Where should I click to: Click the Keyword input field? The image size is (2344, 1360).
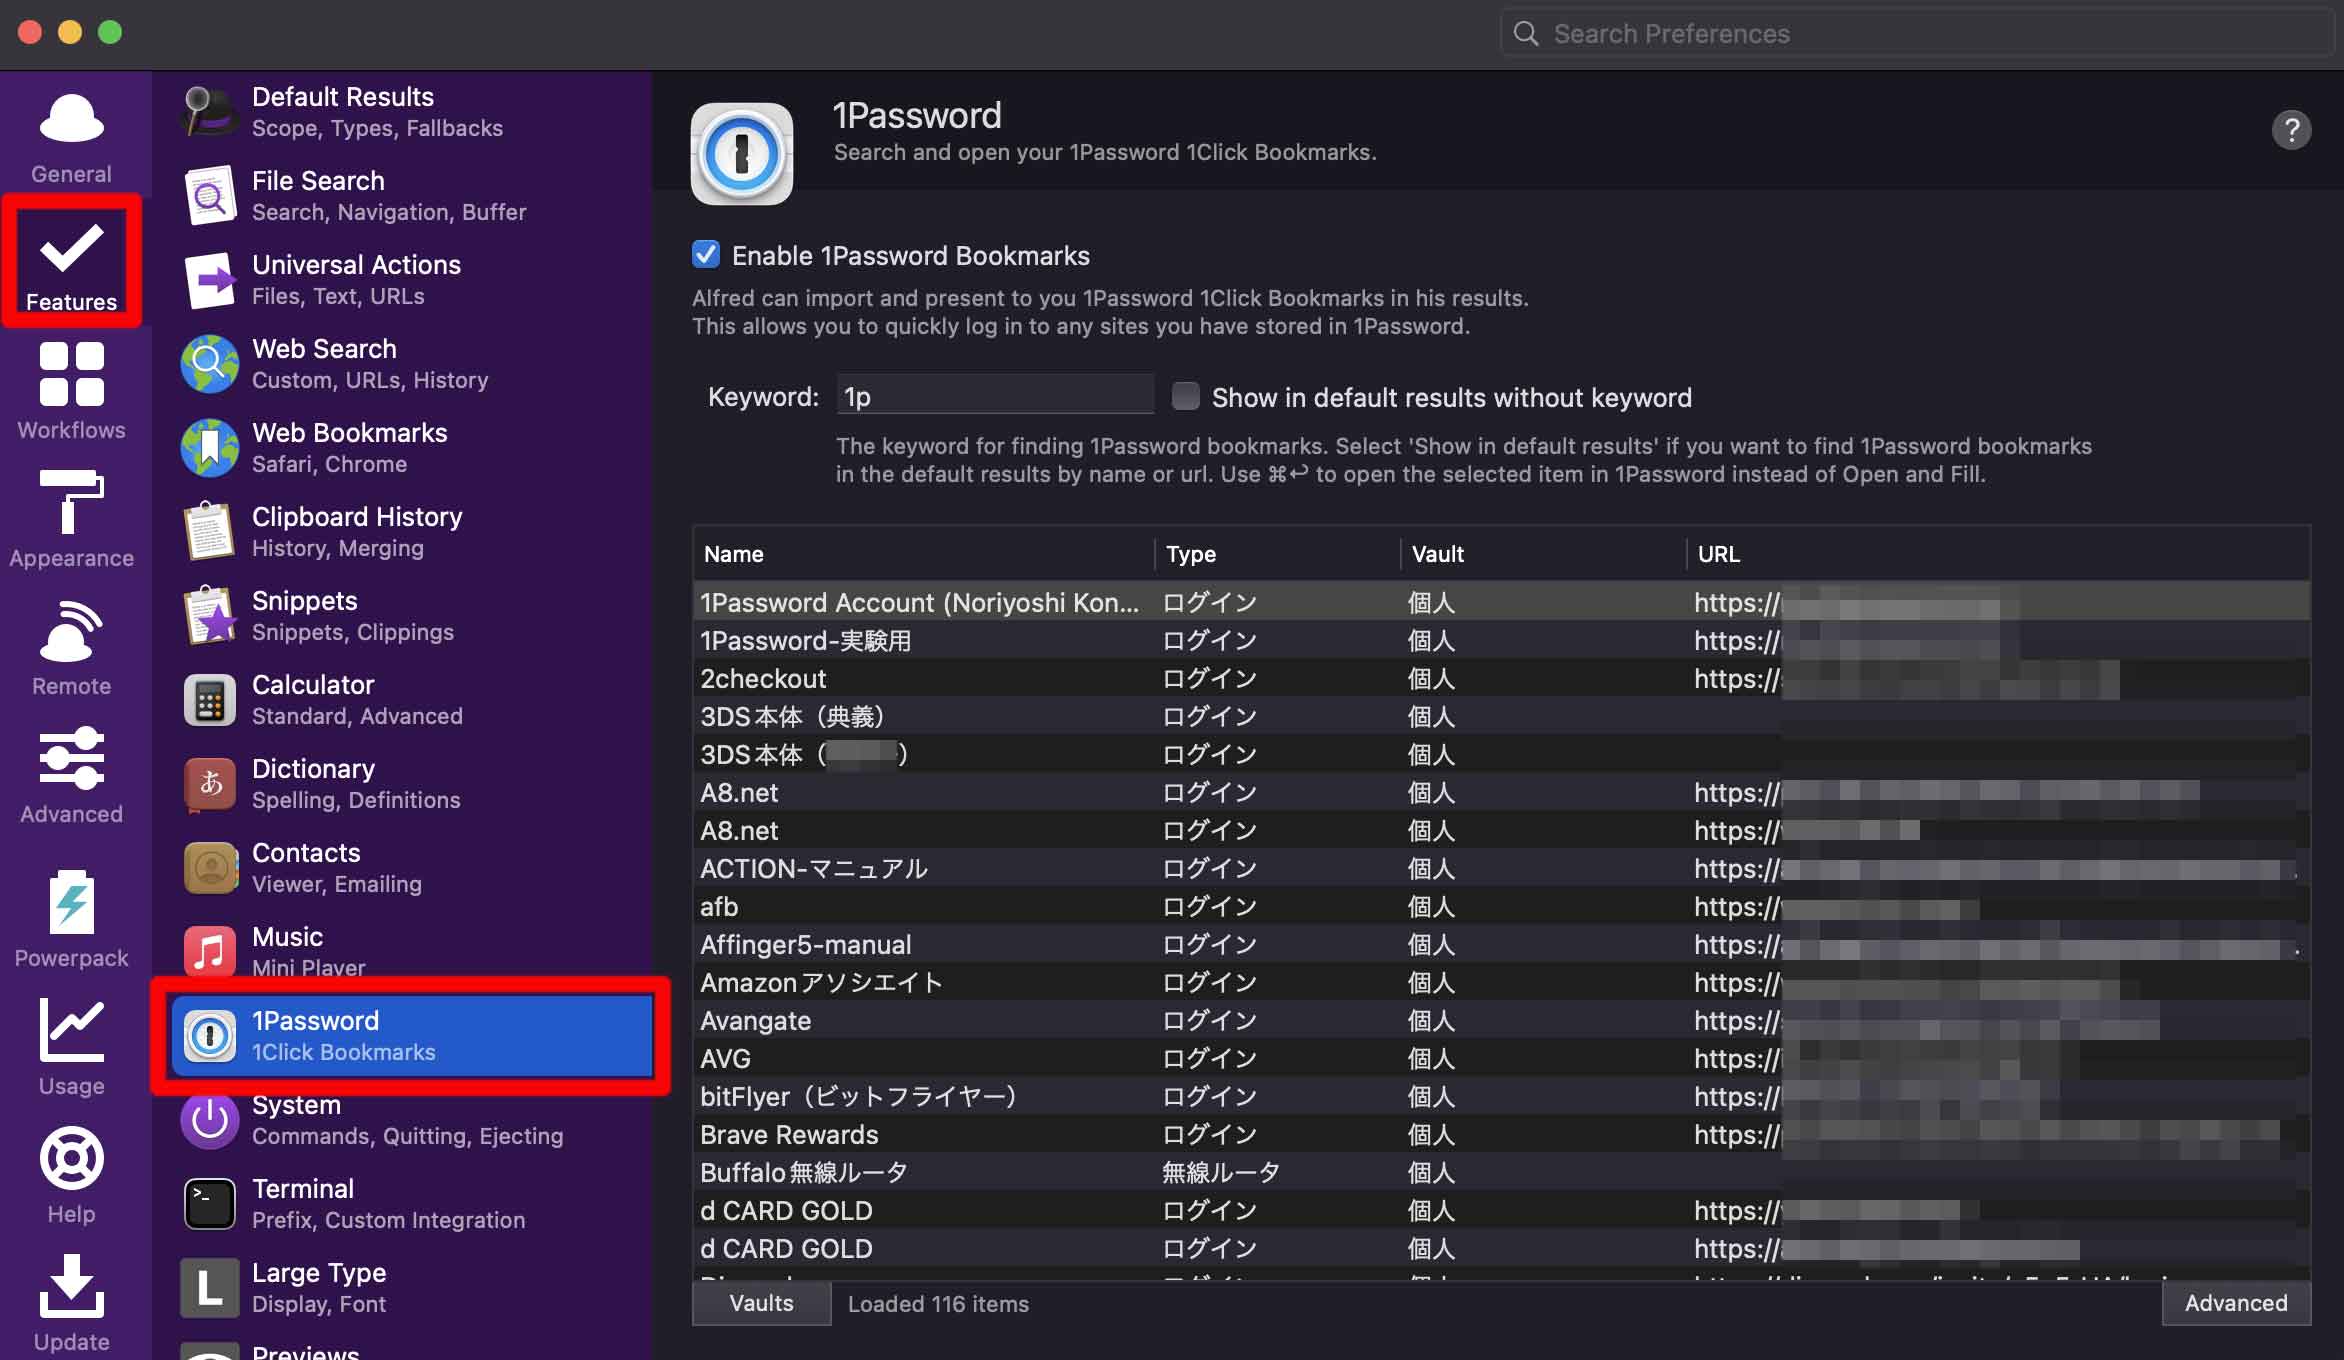[x=995, y=396]
